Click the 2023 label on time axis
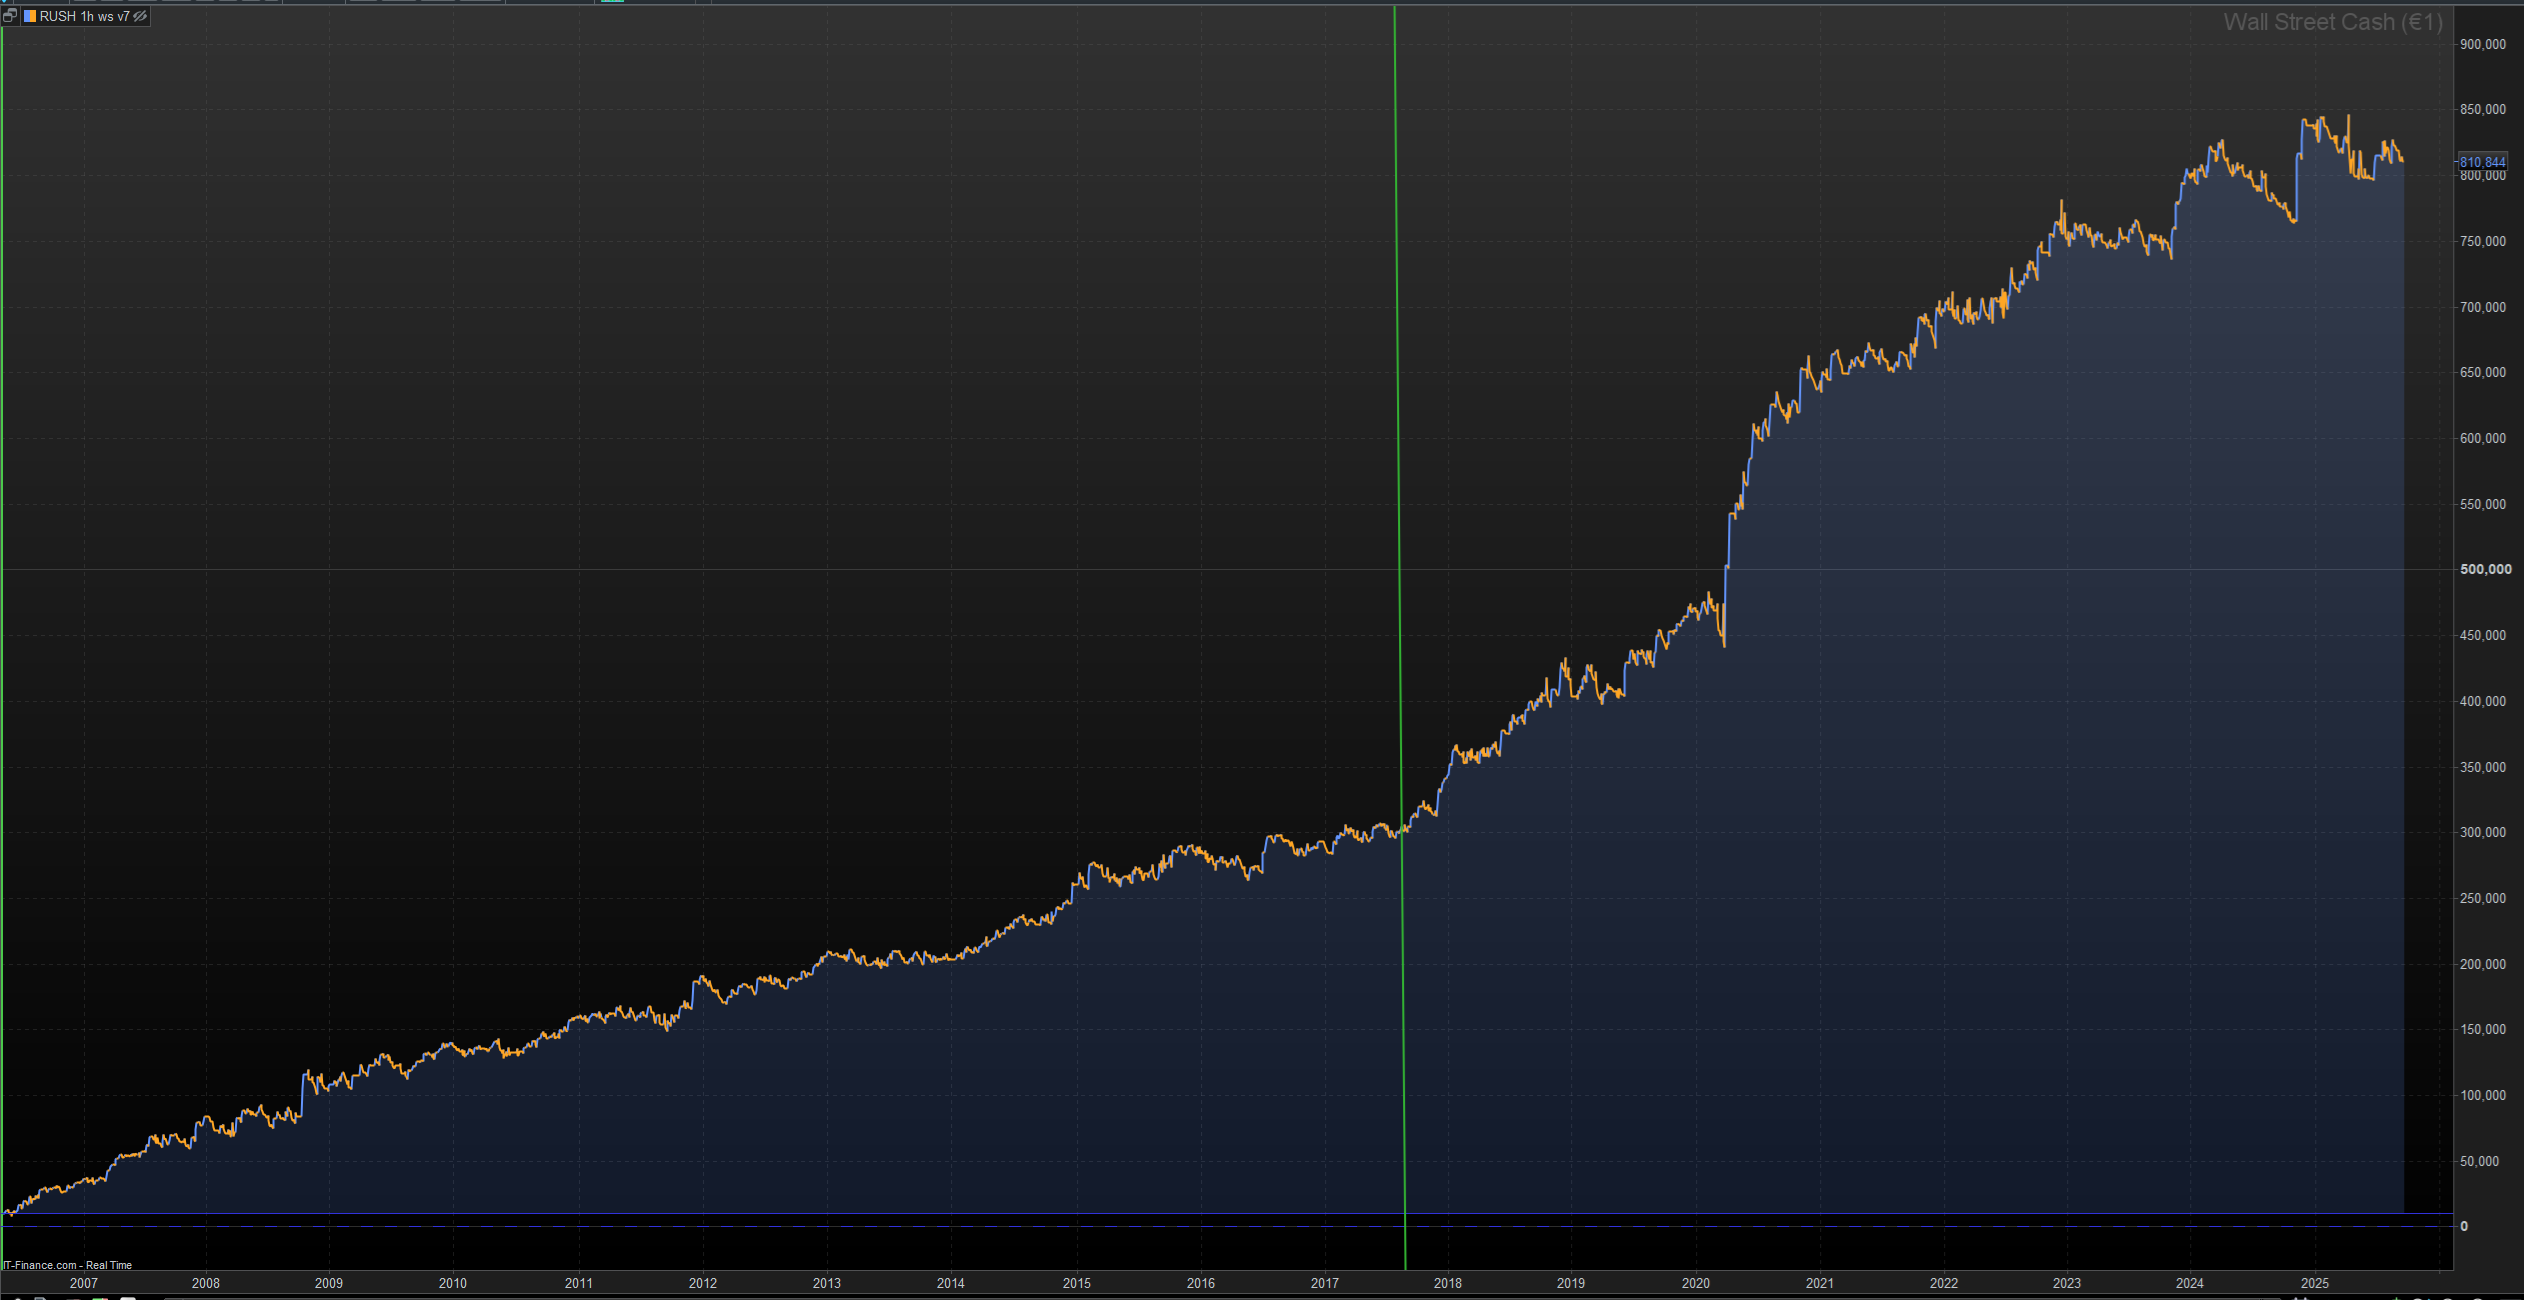 2066,1283
